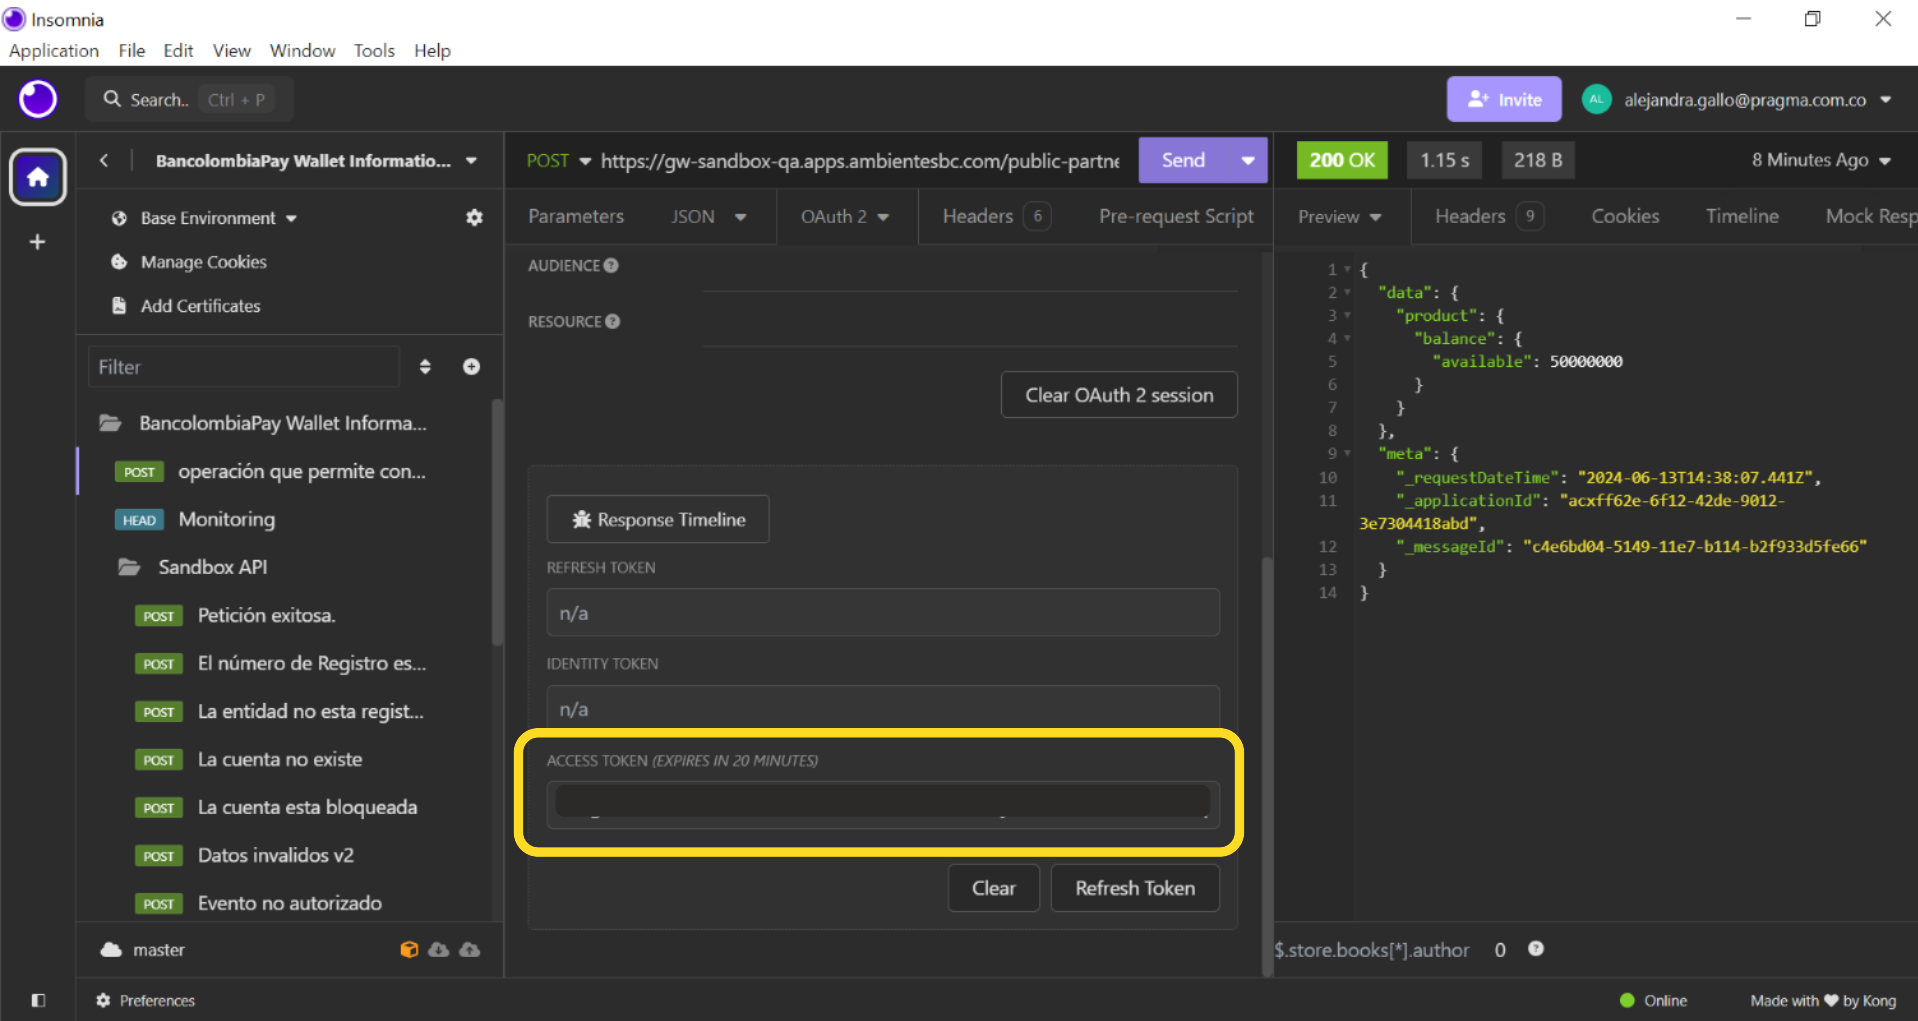The image size is (1918, 1021).
Task: Select Evento no autorizado request
Action: [290, 903]
